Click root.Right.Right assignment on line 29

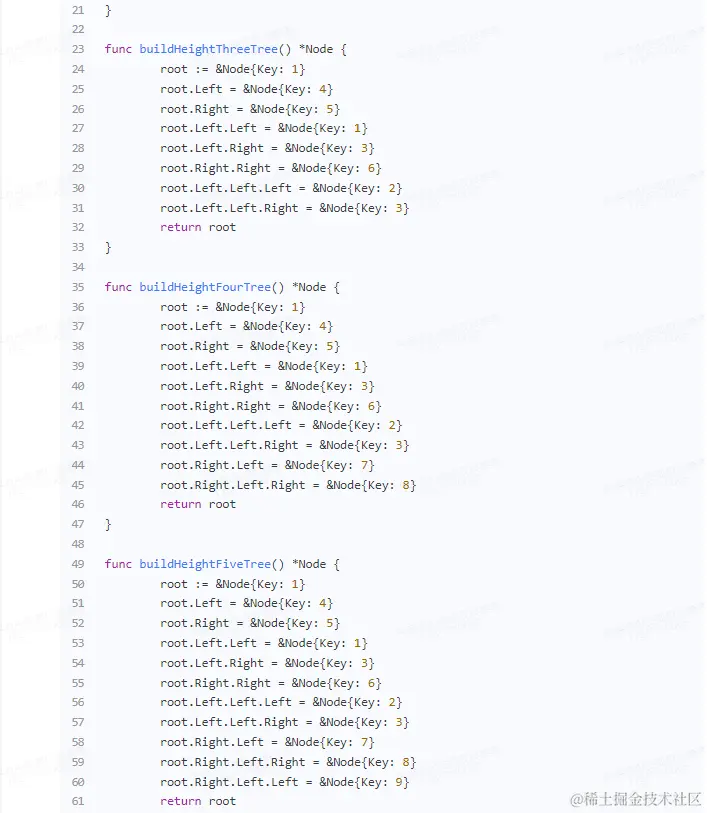point(271,168)
